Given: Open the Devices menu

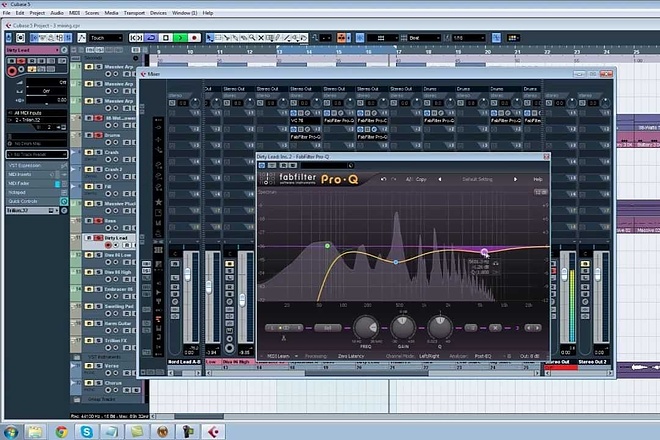Looking at the screenshot, I should (x=158, y=13).
